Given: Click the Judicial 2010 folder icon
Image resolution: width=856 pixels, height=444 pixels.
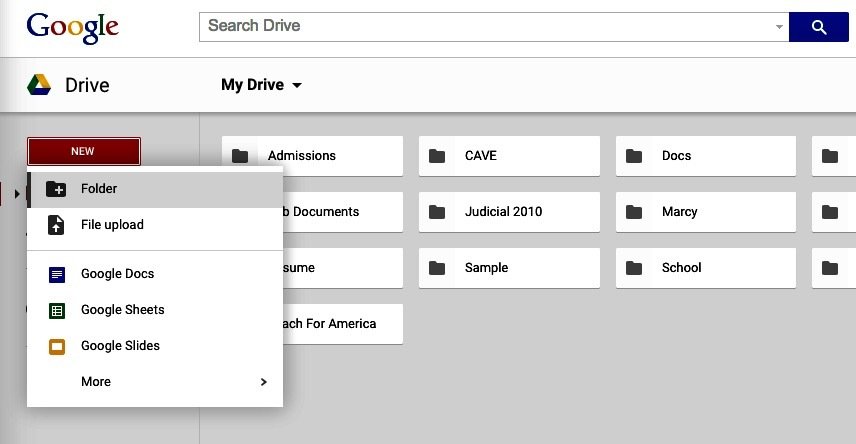Looking at the screenshot, I should pyautogui.click(x=437, y=212).
